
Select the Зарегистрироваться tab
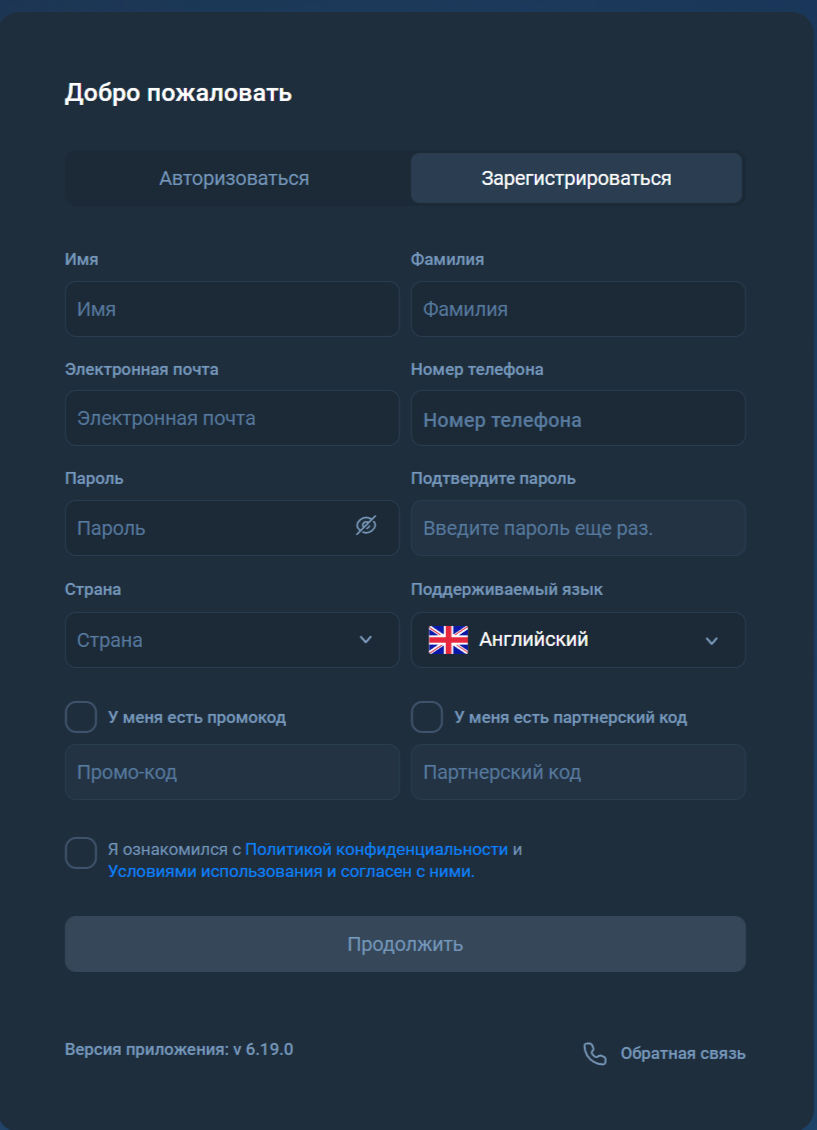tap(576, 179)
